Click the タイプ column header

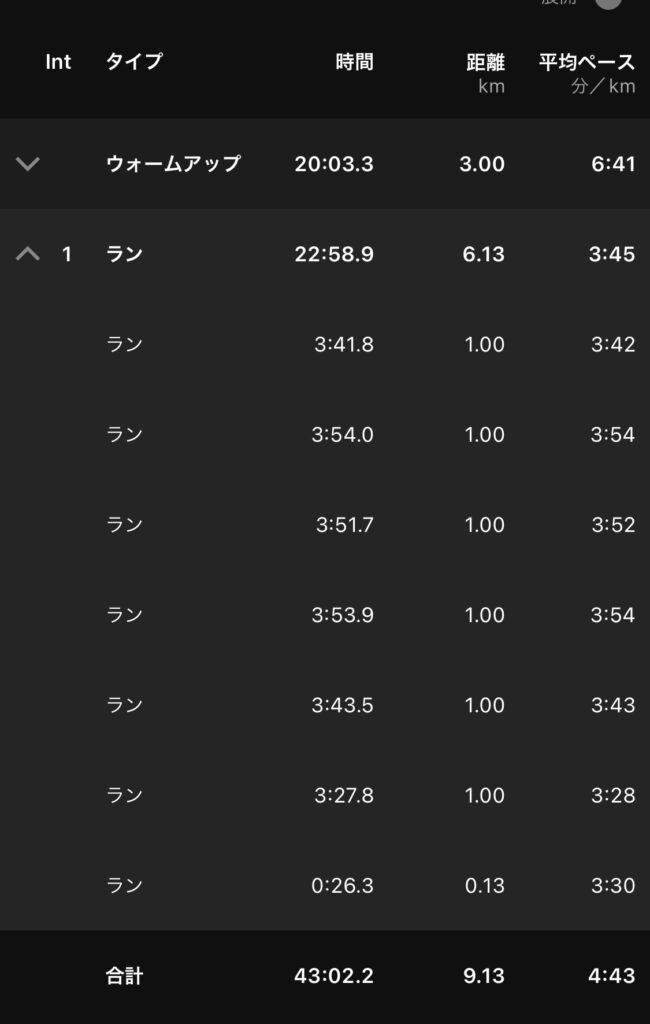[x=134, y=62]
